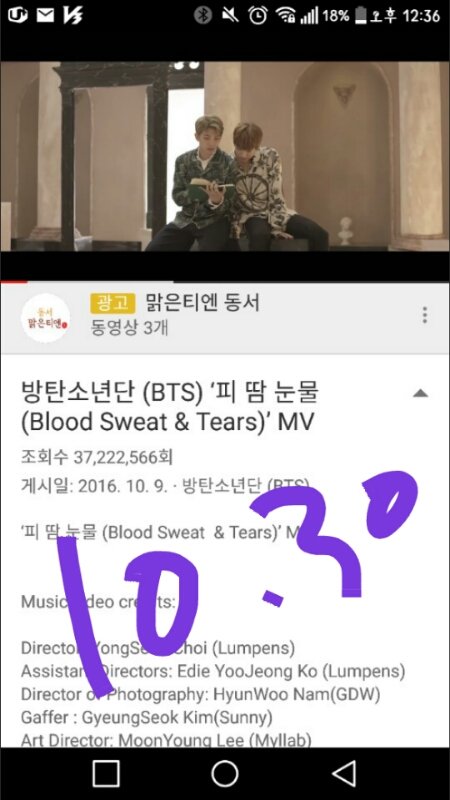Viewport: 450px width, 800px height.
Task: Open the three-dot ad options menu
Action: tap(424, 315)
